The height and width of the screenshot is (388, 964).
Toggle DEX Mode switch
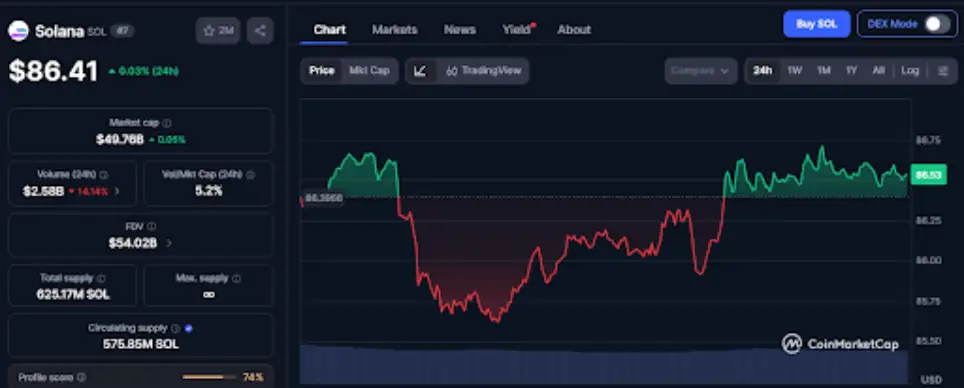pos(937,24)
